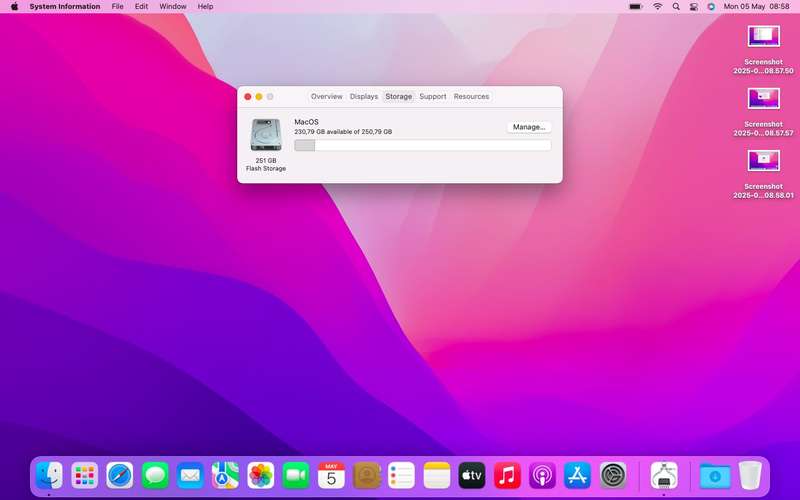This screenshot has height=500, width=800.
Task: Open Photos from the Dock
Action: pos(261,476)
